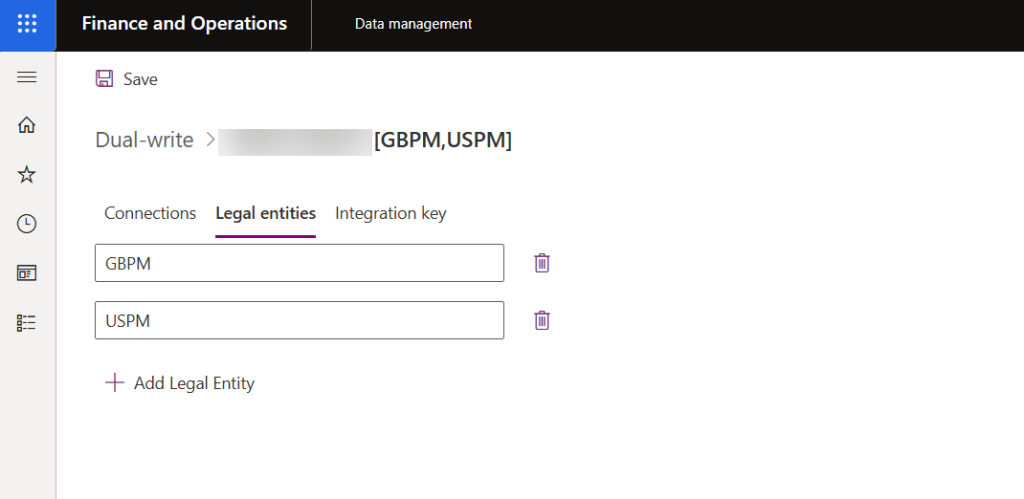This screenshot has width=1024, height=499.
Task: Click Add Legal Entity
Action: point(181,383)
